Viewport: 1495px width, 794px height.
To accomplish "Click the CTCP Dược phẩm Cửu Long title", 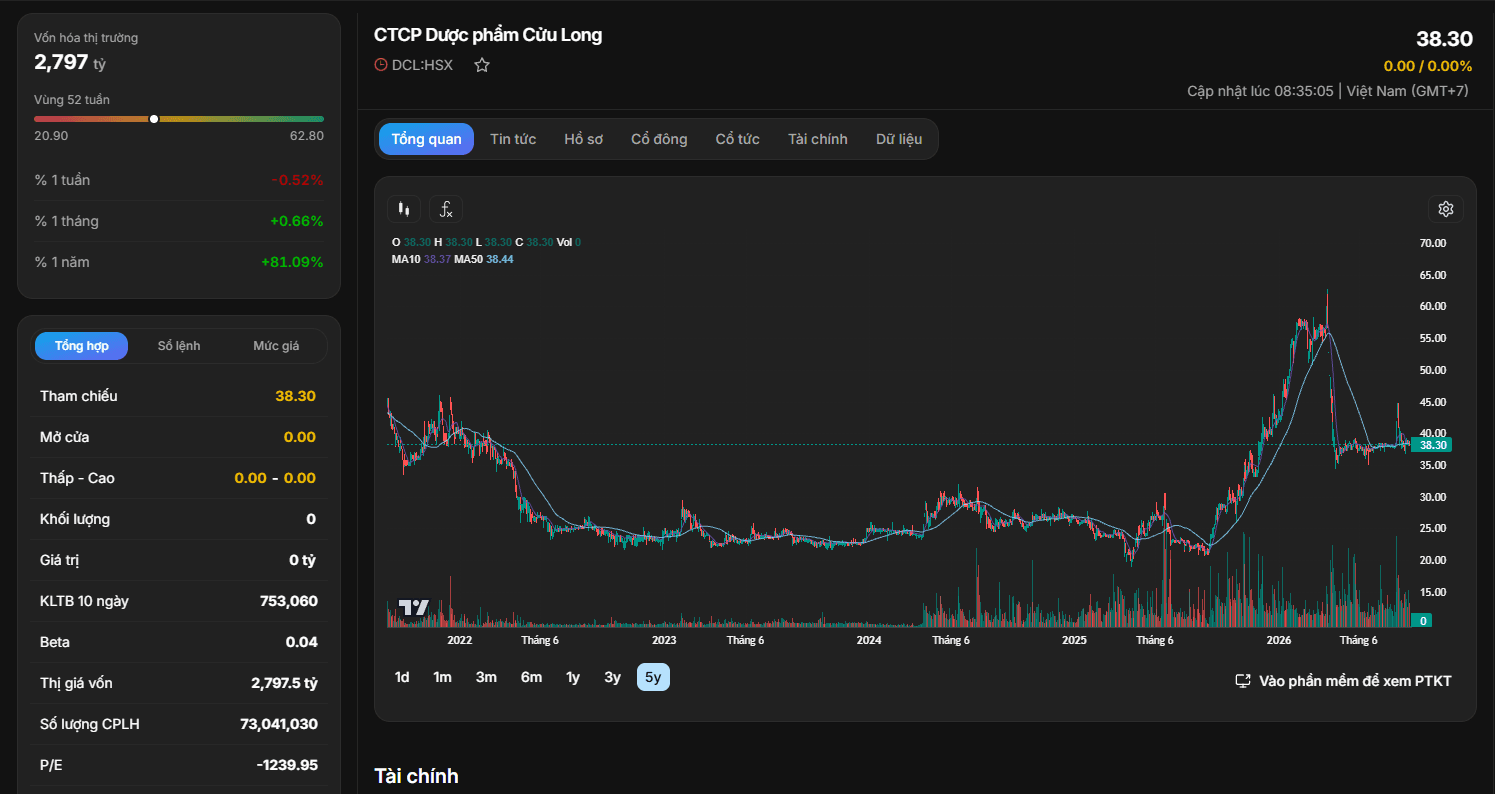I will tap(488, 35).
